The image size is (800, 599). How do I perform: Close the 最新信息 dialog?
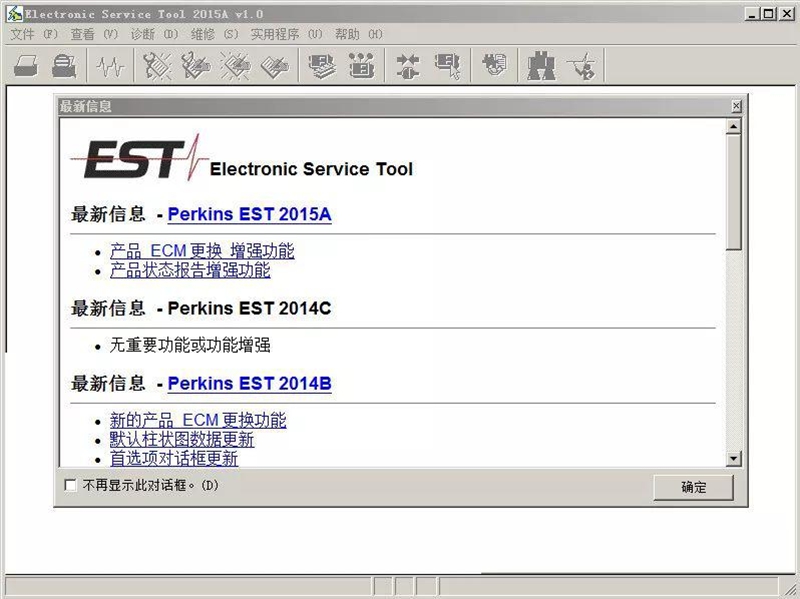[736, 106]
